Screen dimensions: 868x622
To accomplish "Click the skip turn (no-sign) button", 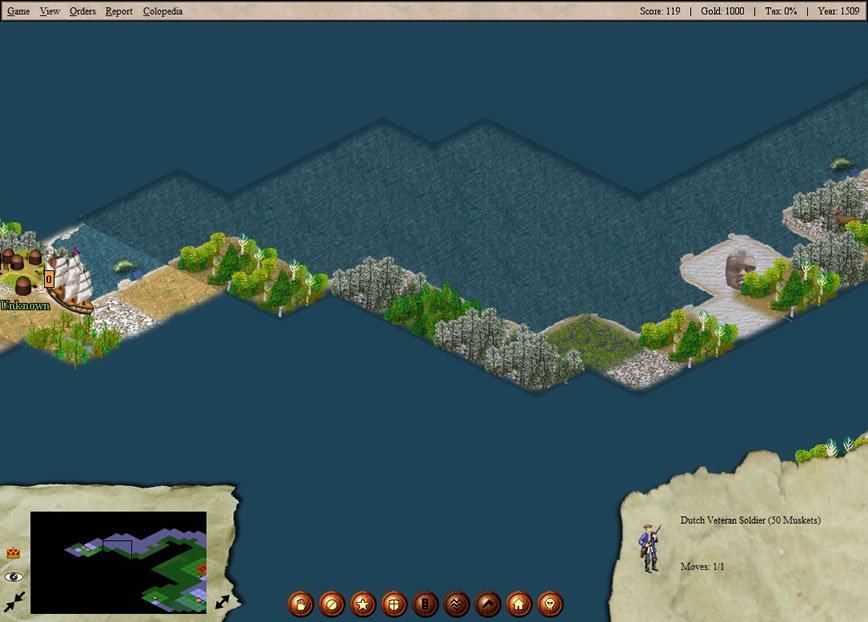I will [332, 604].
